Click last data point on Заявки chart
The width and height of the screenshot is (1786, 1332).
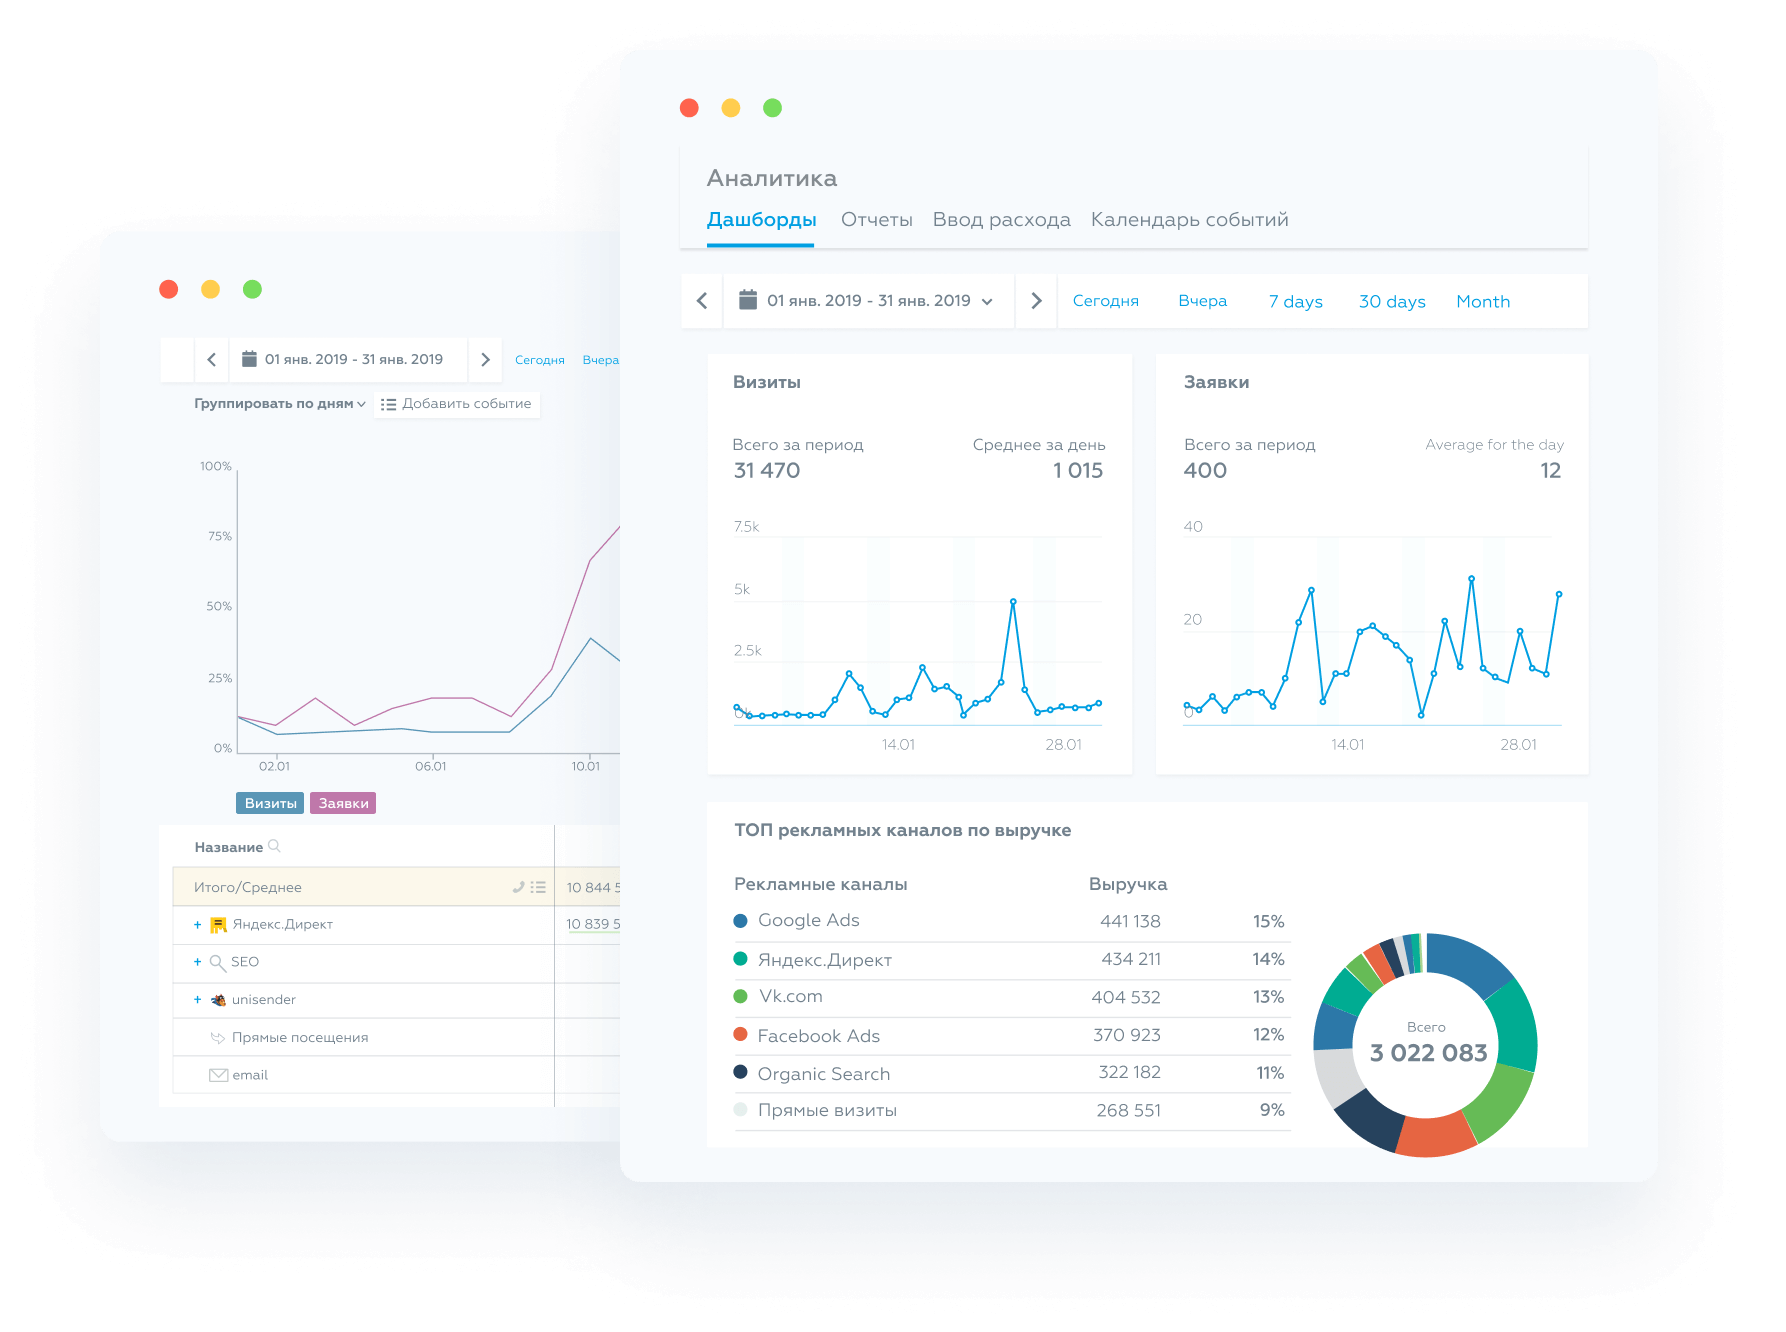pos(1558,595)
